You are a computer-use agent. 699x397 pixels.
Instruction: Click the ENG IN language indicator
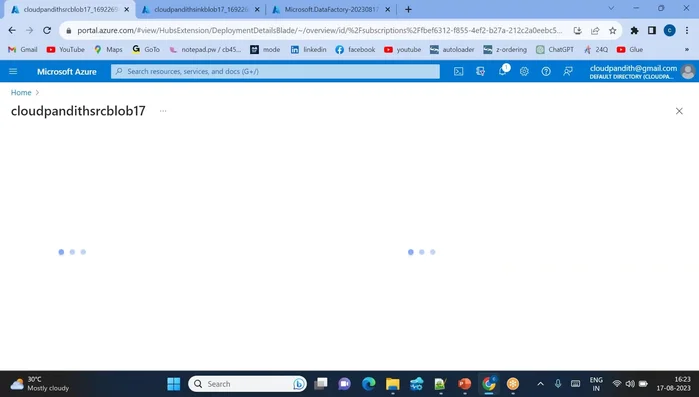coord(596,384)
